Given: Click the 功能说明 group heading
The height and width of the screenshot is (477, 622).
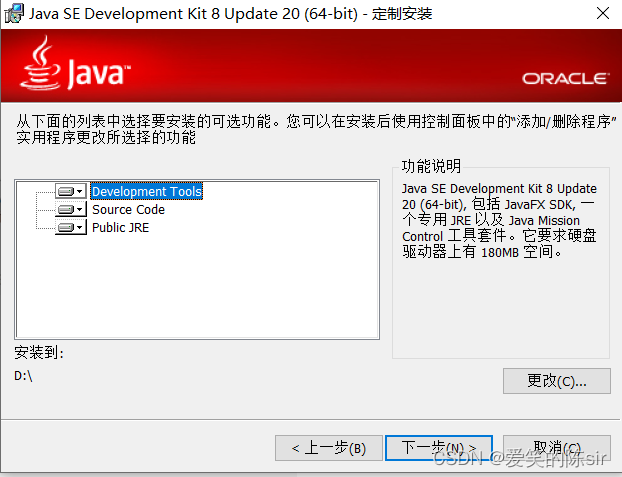Looking at the screenshot, I should 431,166.
